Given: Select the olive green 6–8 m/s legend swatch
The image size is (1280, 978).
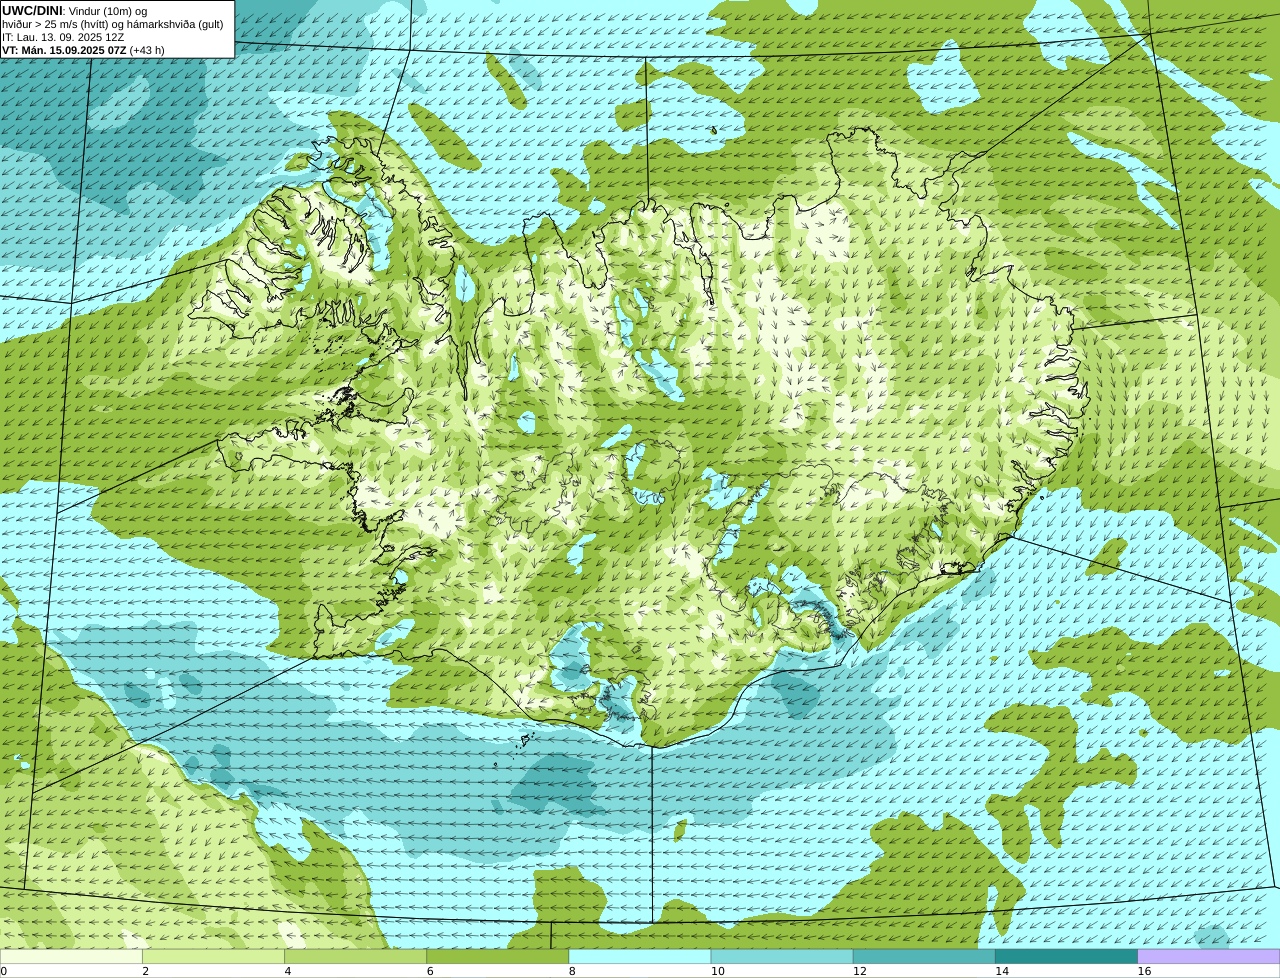Looking at the screenshot, I should (x=497, y=957).
